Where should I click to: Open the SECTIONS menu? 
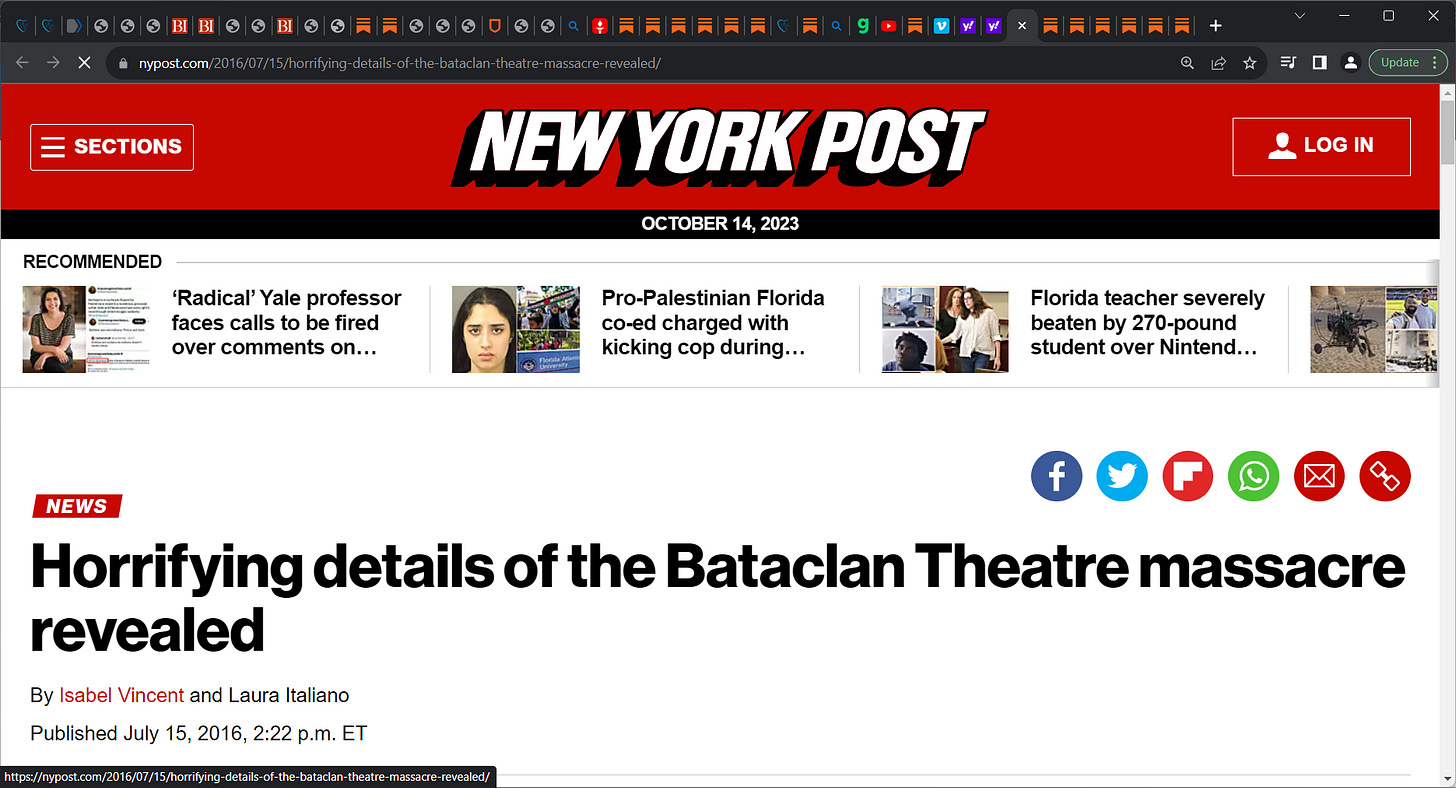click(x=112, y=147)
